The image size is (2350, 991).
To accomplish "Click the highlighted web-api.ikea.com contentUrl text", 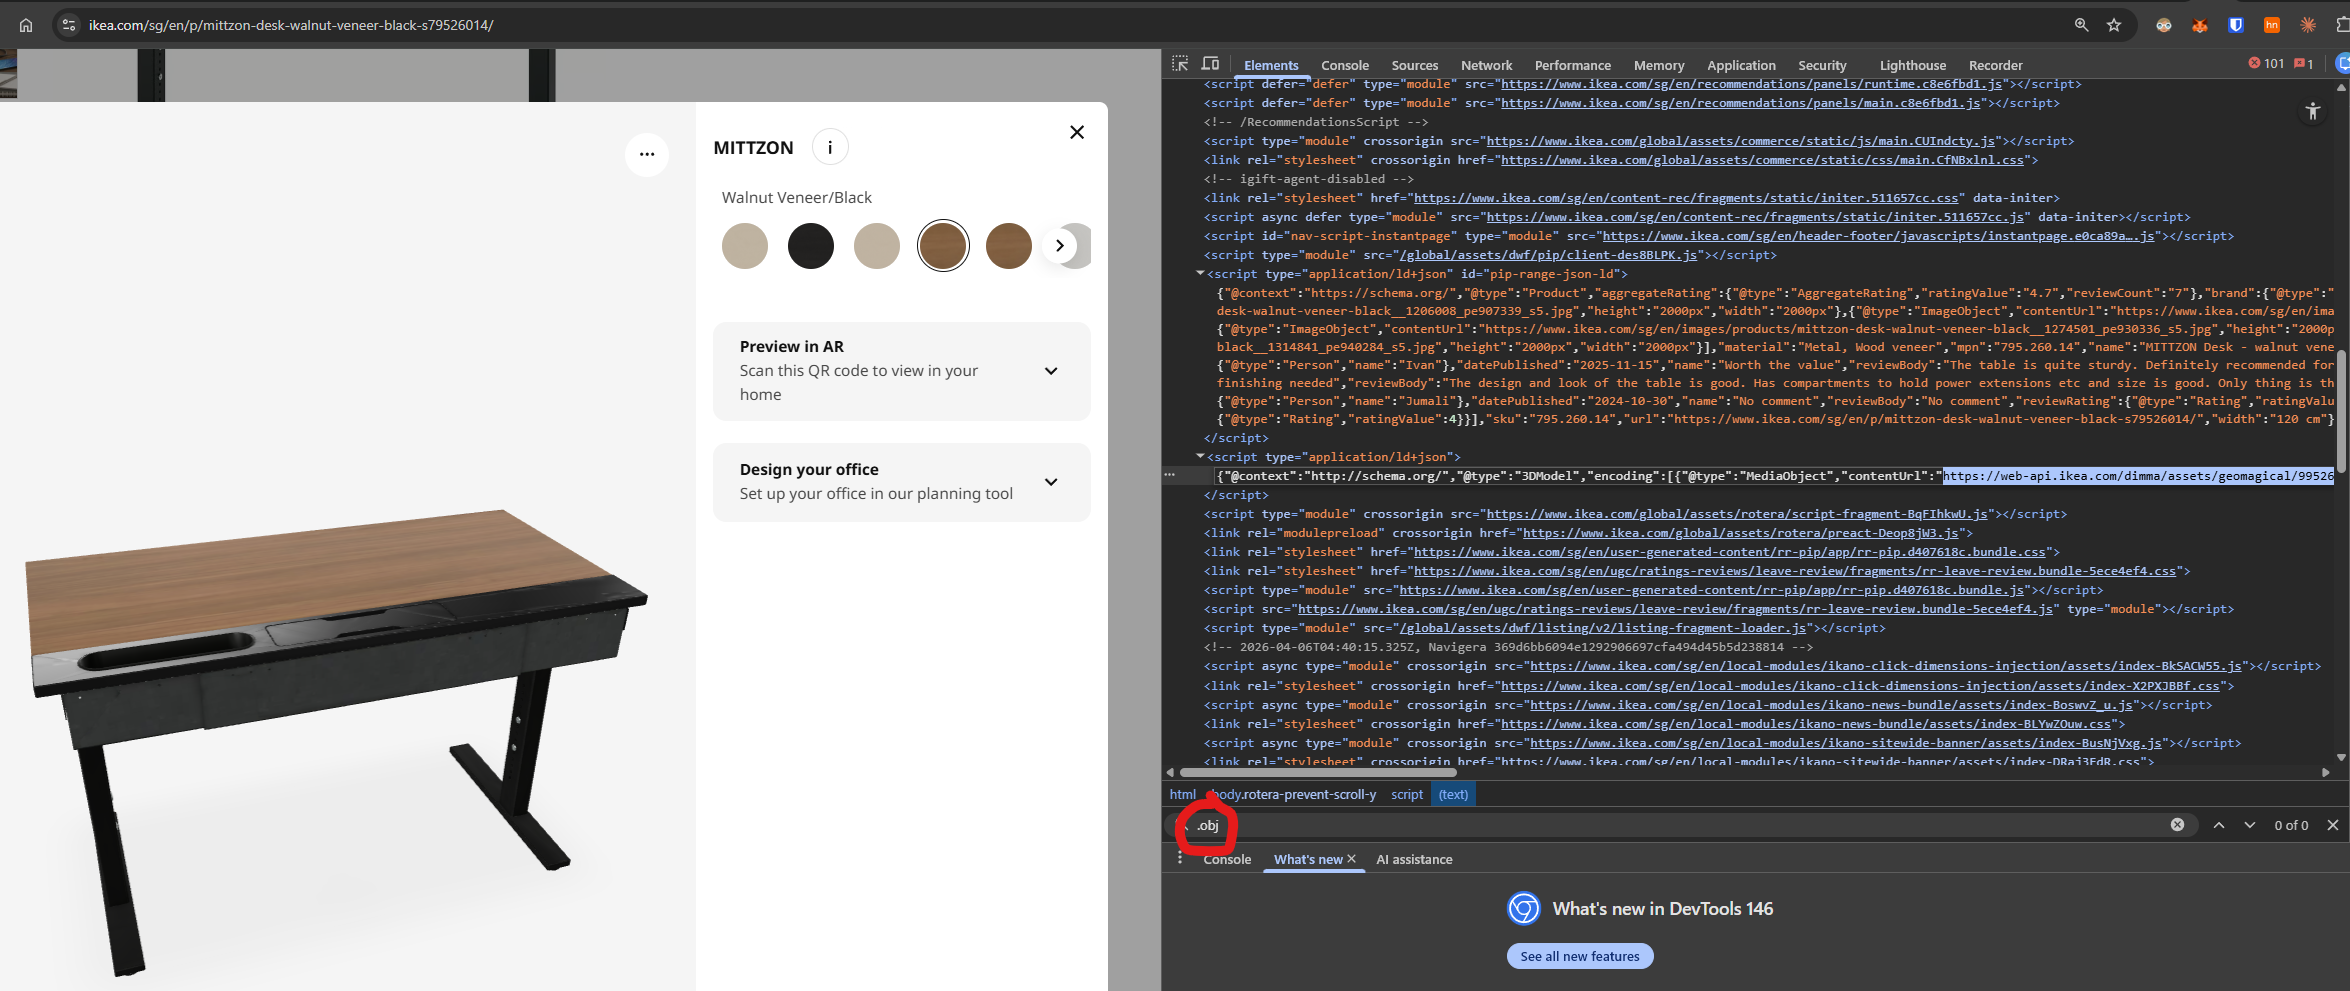I will pos(2138,476).
